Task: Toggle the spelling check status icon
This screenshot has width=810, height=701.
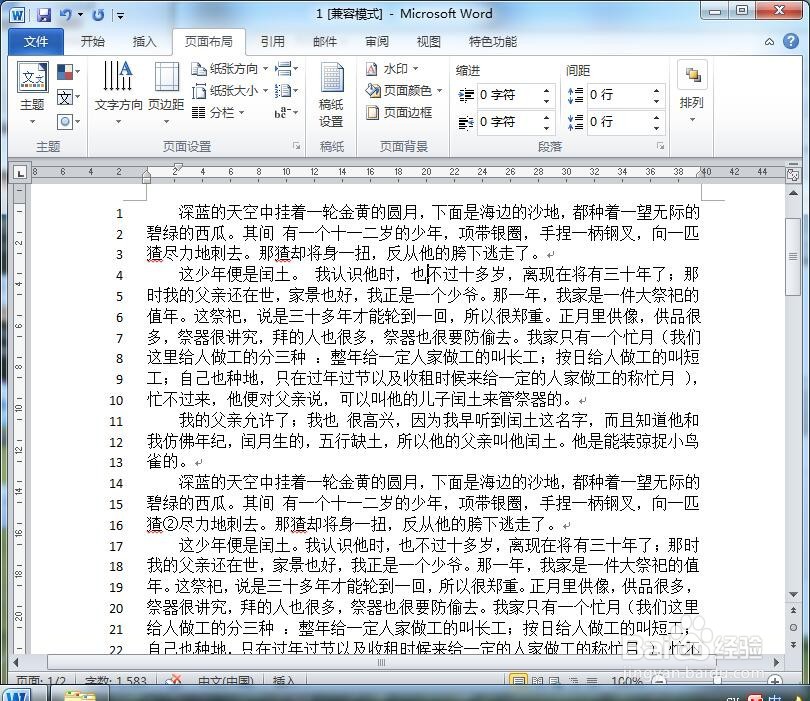Action: [175, 681]
